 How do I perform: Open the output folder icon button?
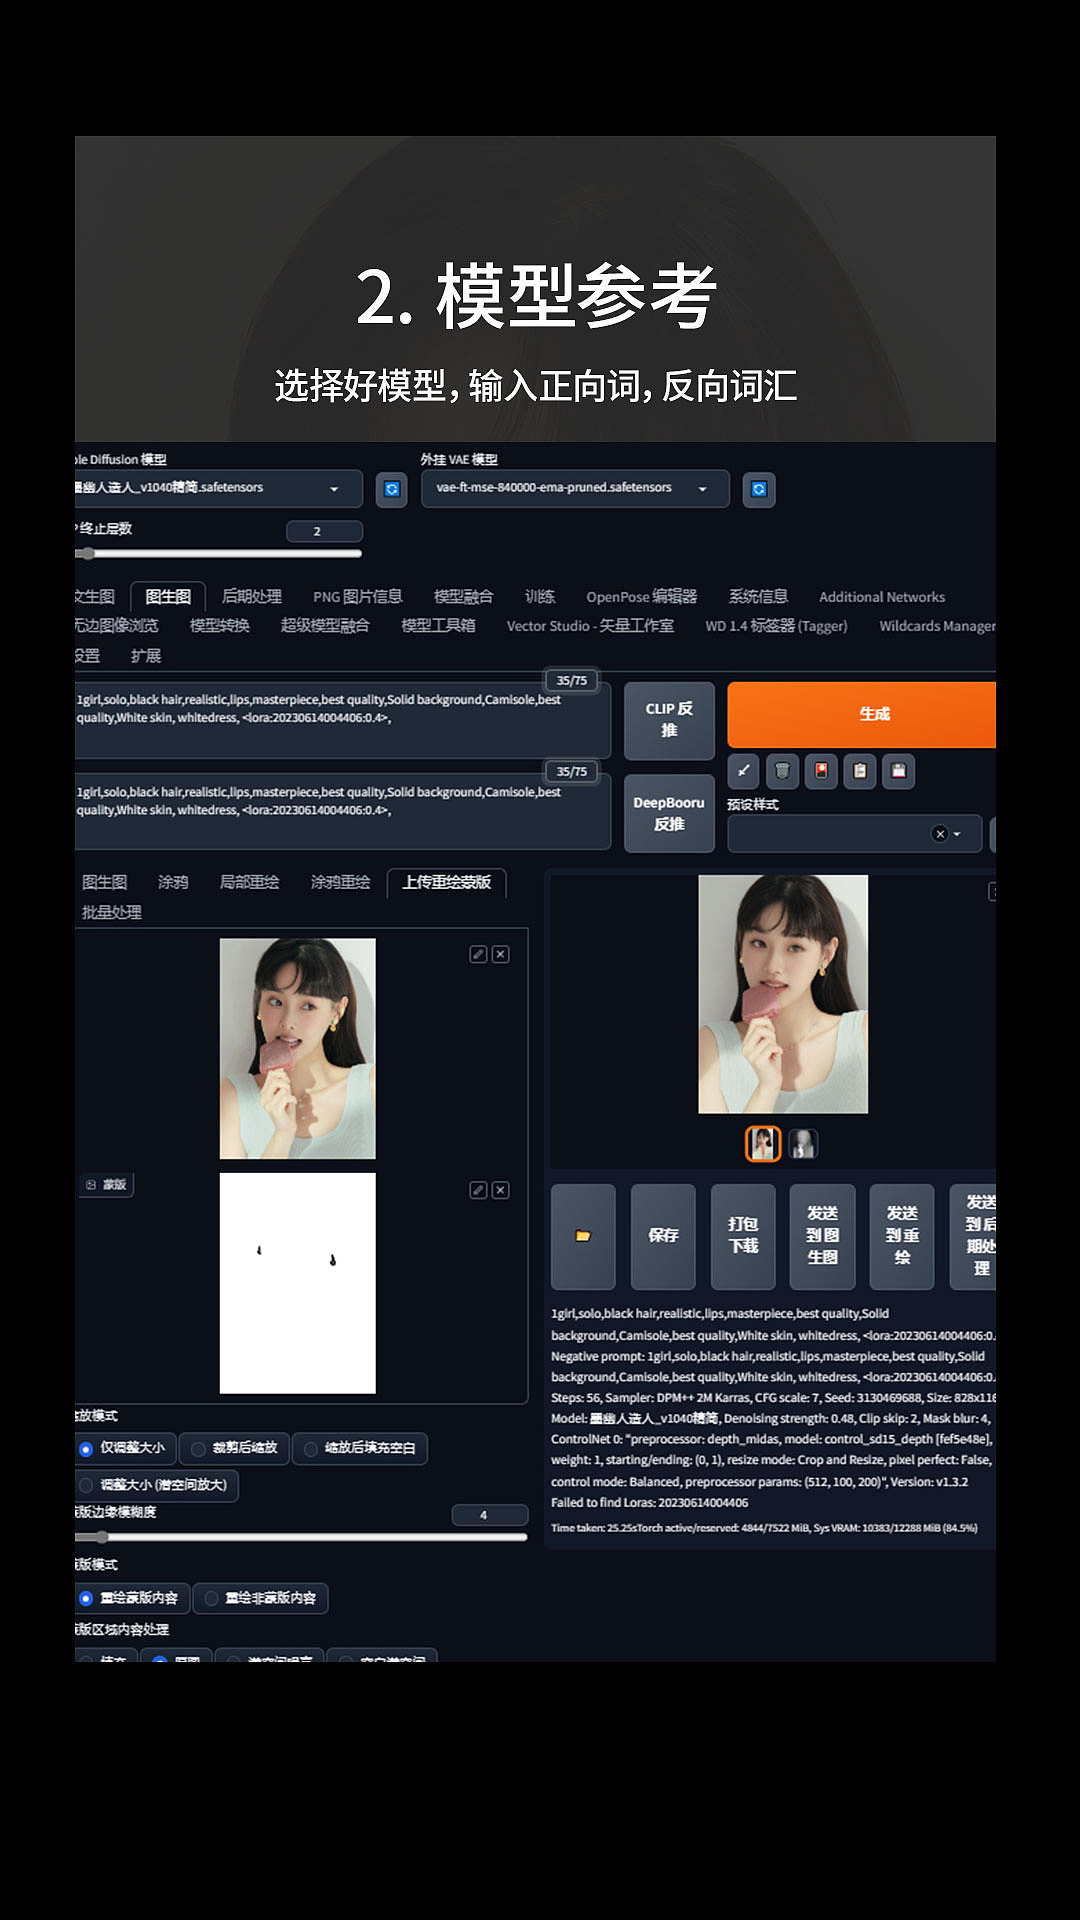(583, 1236)
